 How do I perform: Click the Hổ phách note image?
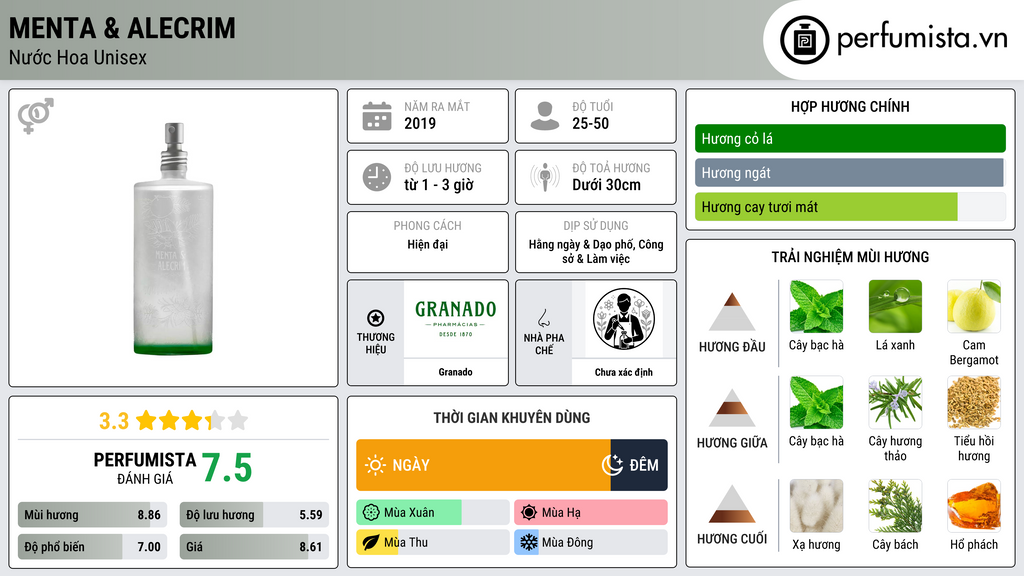click(x=974, y=506)
